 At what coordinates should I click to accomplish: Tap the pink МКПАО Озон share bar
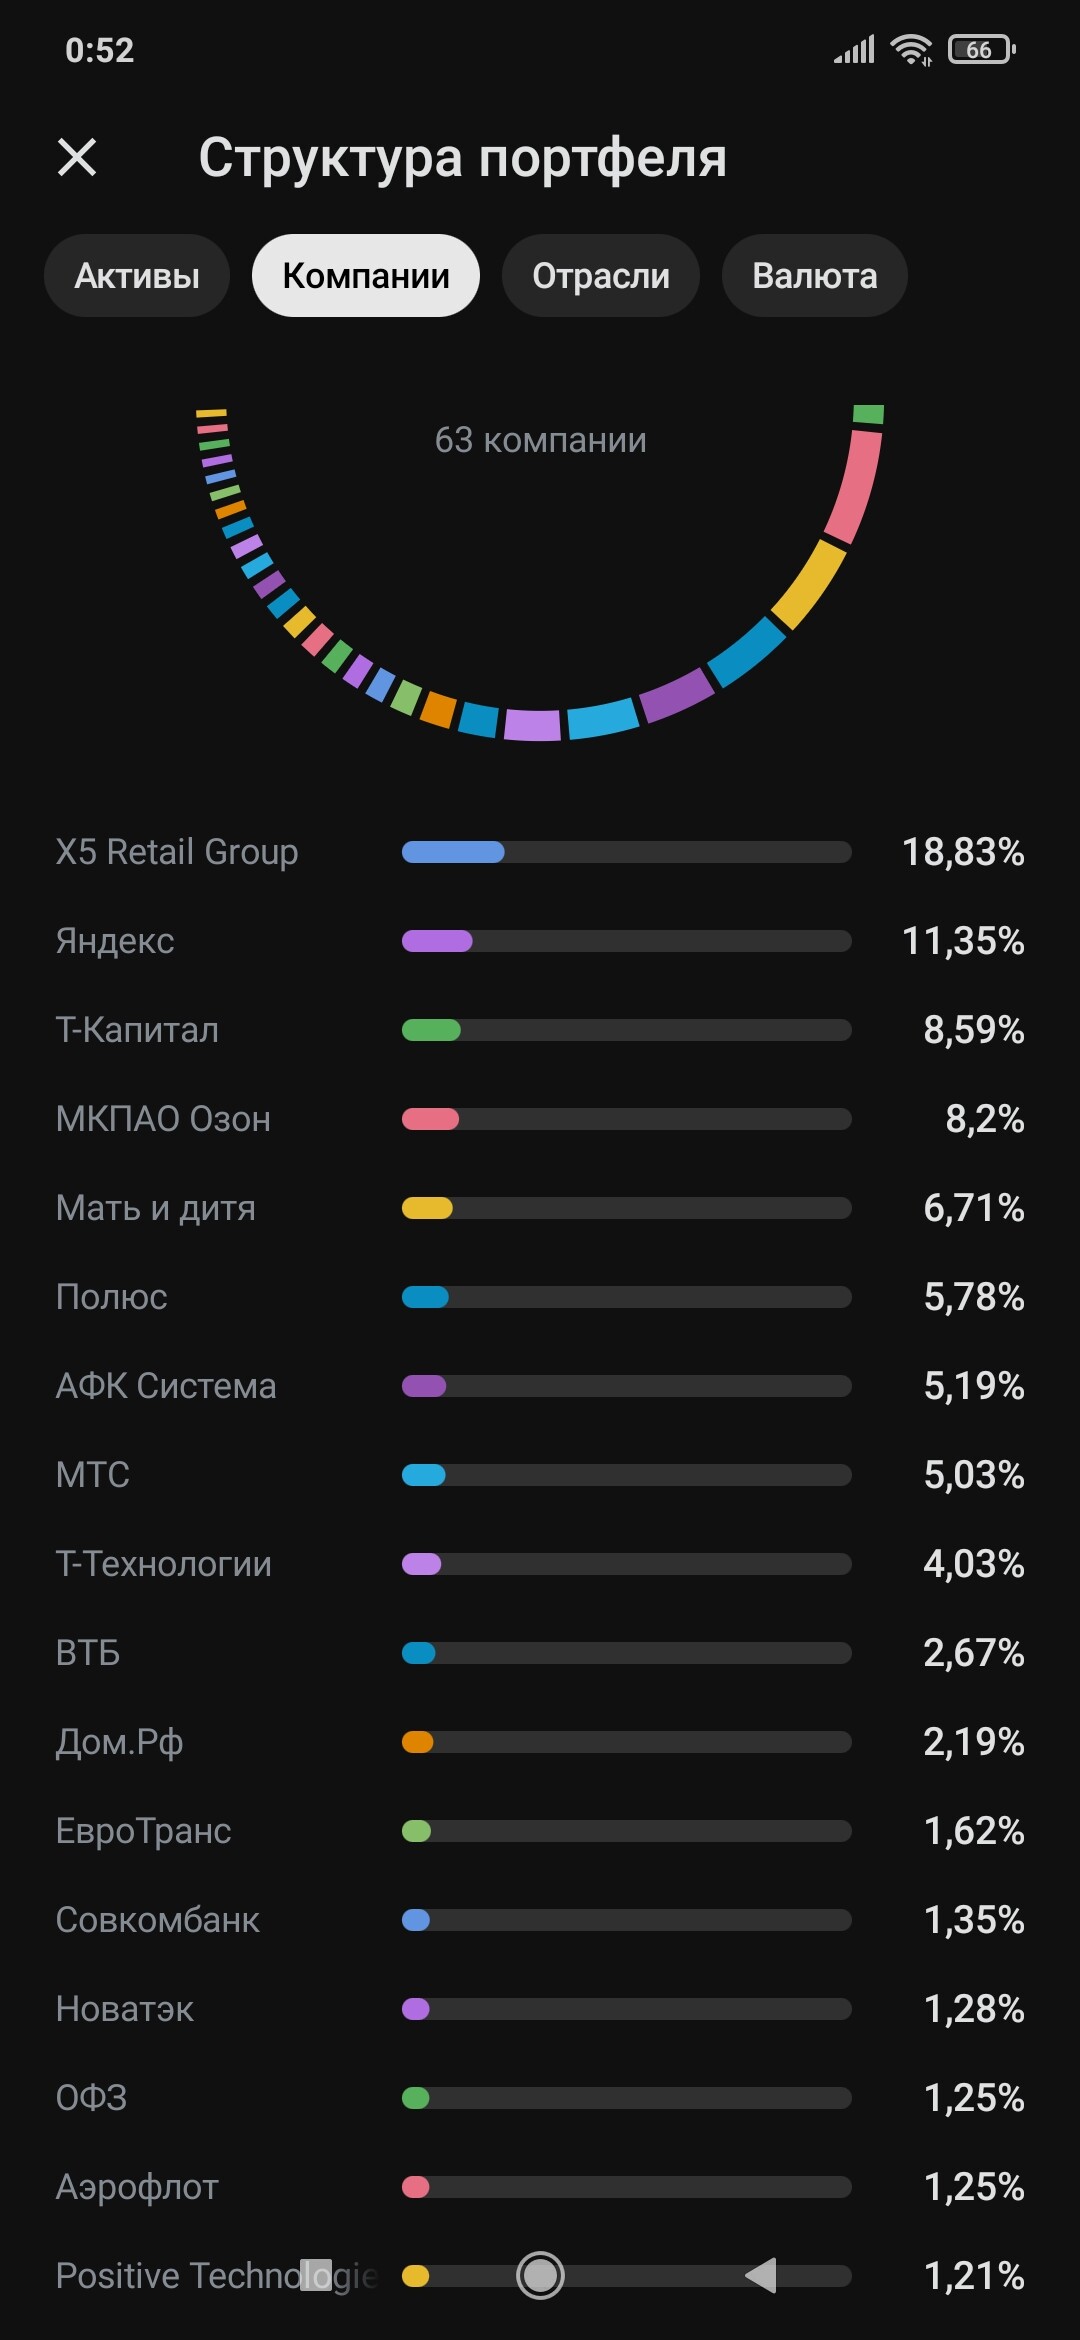click(x=431, y=1119)
